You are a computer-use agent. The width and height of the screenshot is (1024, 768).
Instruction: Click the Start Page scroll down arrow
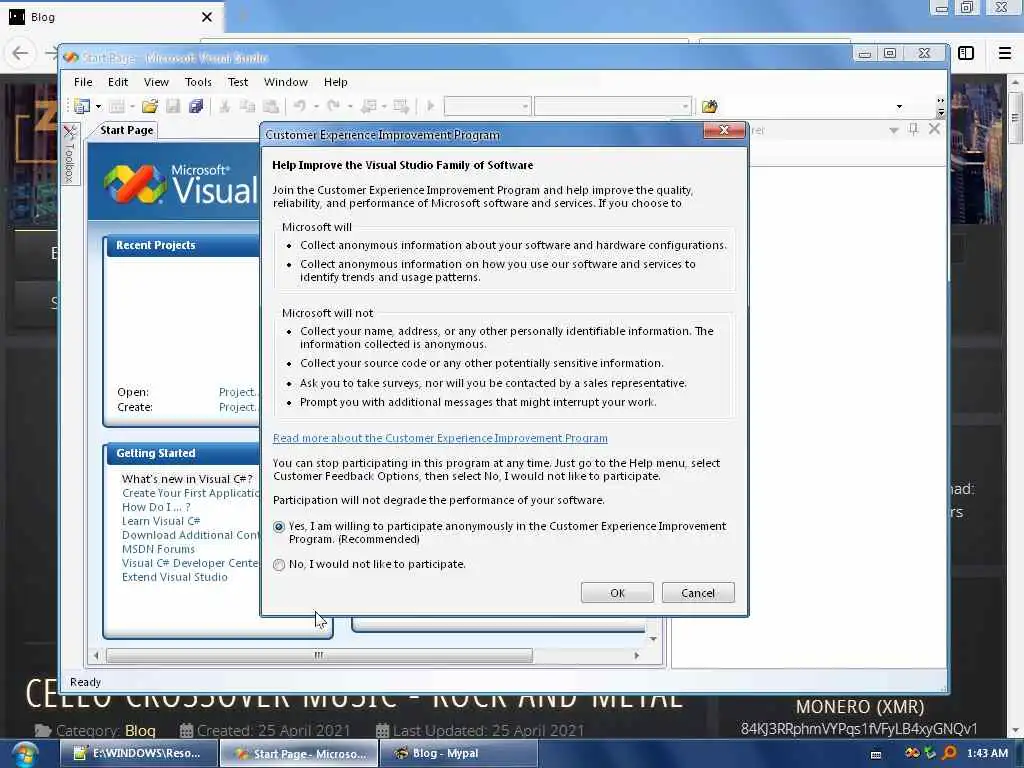[653, 639]
